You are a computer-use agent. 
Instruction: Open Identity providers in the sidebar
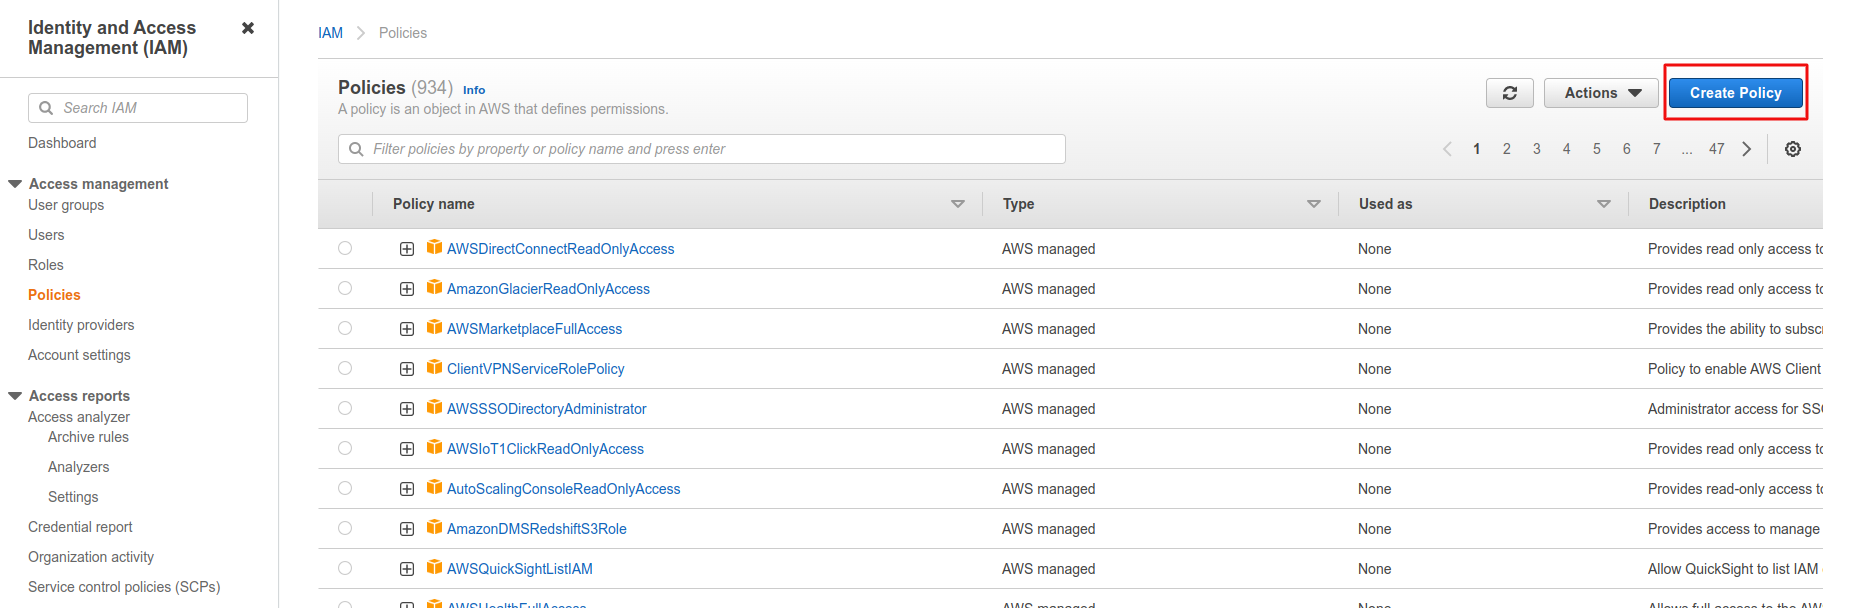[x=81, y=325]
